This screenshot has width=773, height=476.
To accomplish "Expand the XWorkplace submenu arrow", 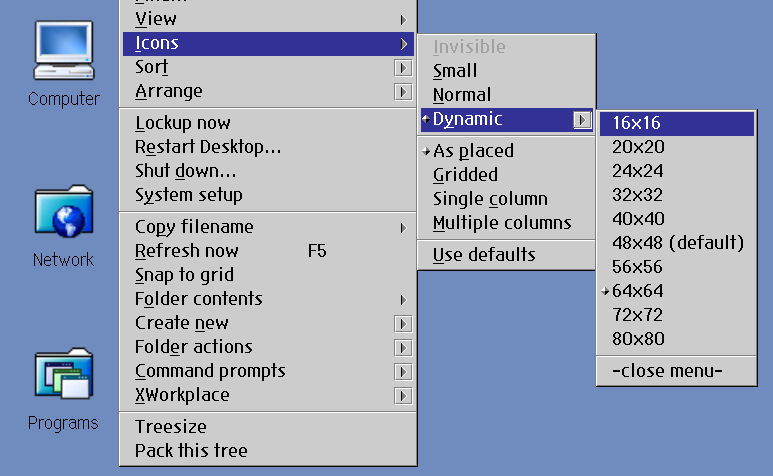I will [x=403, y=395].
